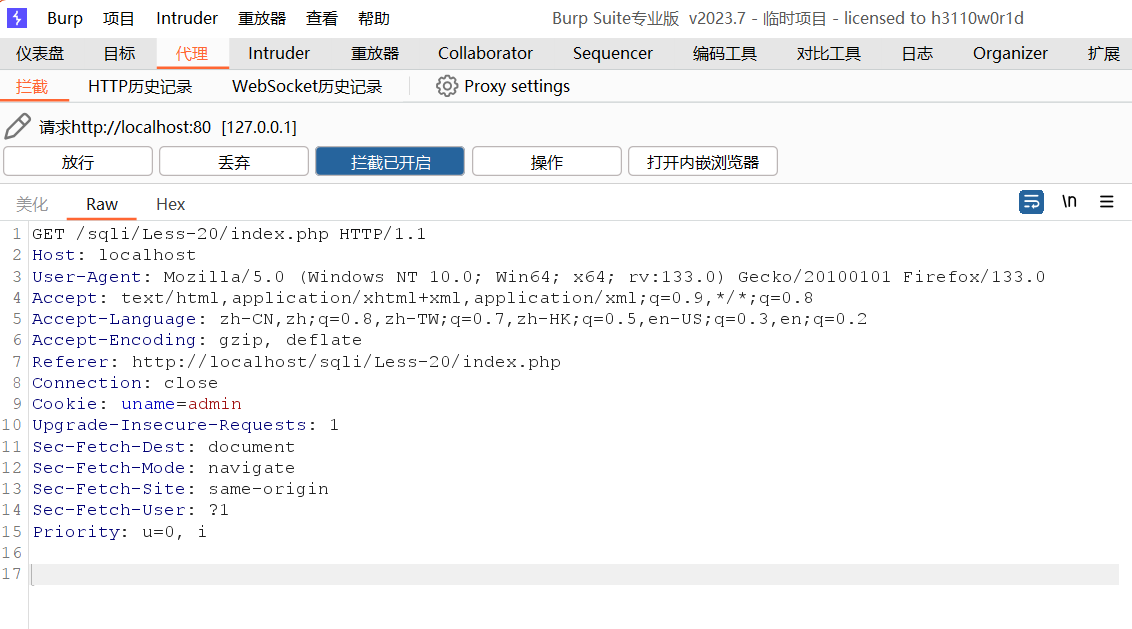Click the Upgrade-Insecure-Requests header line
Screen dimensions: 1132x629
[x=186, y=425]
